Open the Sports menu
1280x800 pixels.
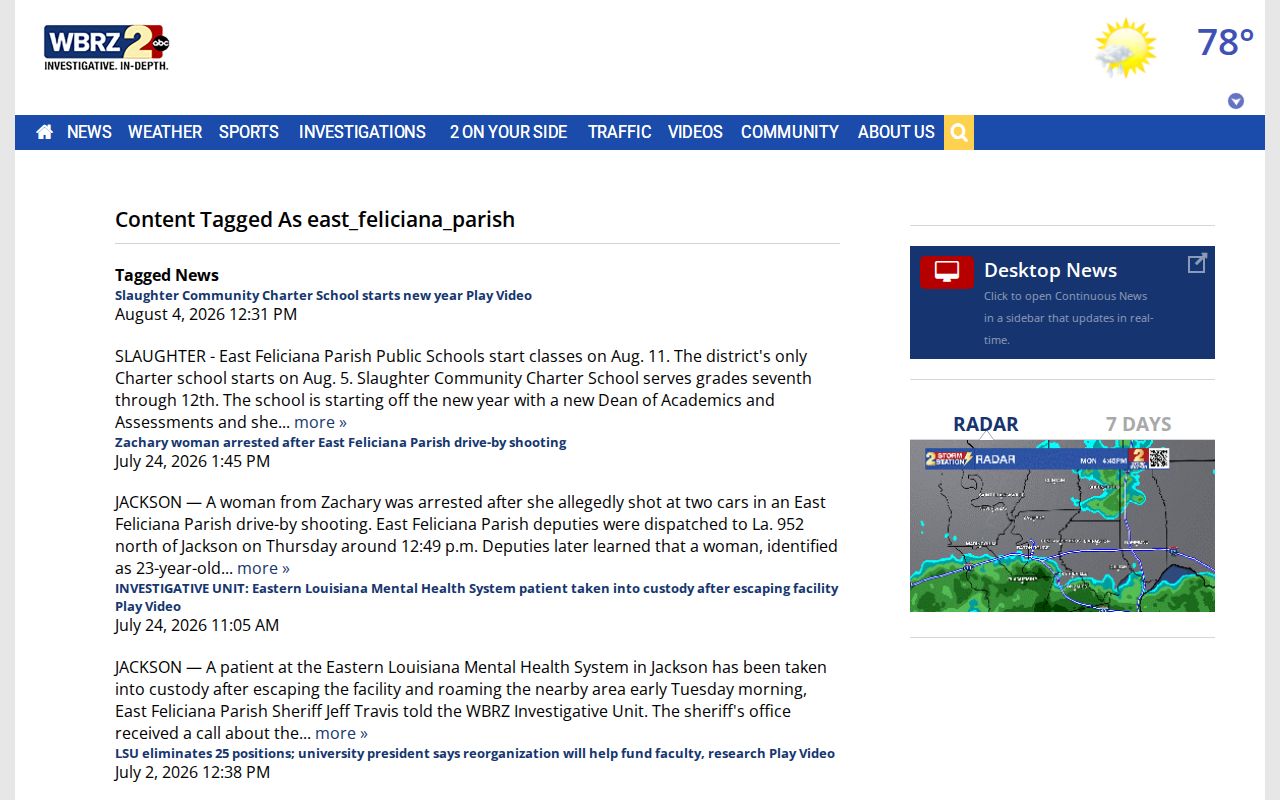249,132
